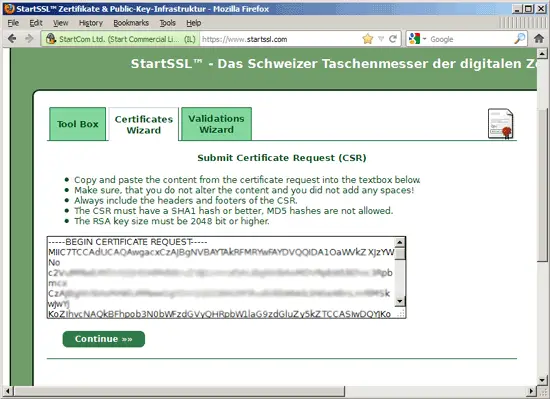
Task: Click page vertical scrollbar up arrow
Action: [x=542, y=54]
